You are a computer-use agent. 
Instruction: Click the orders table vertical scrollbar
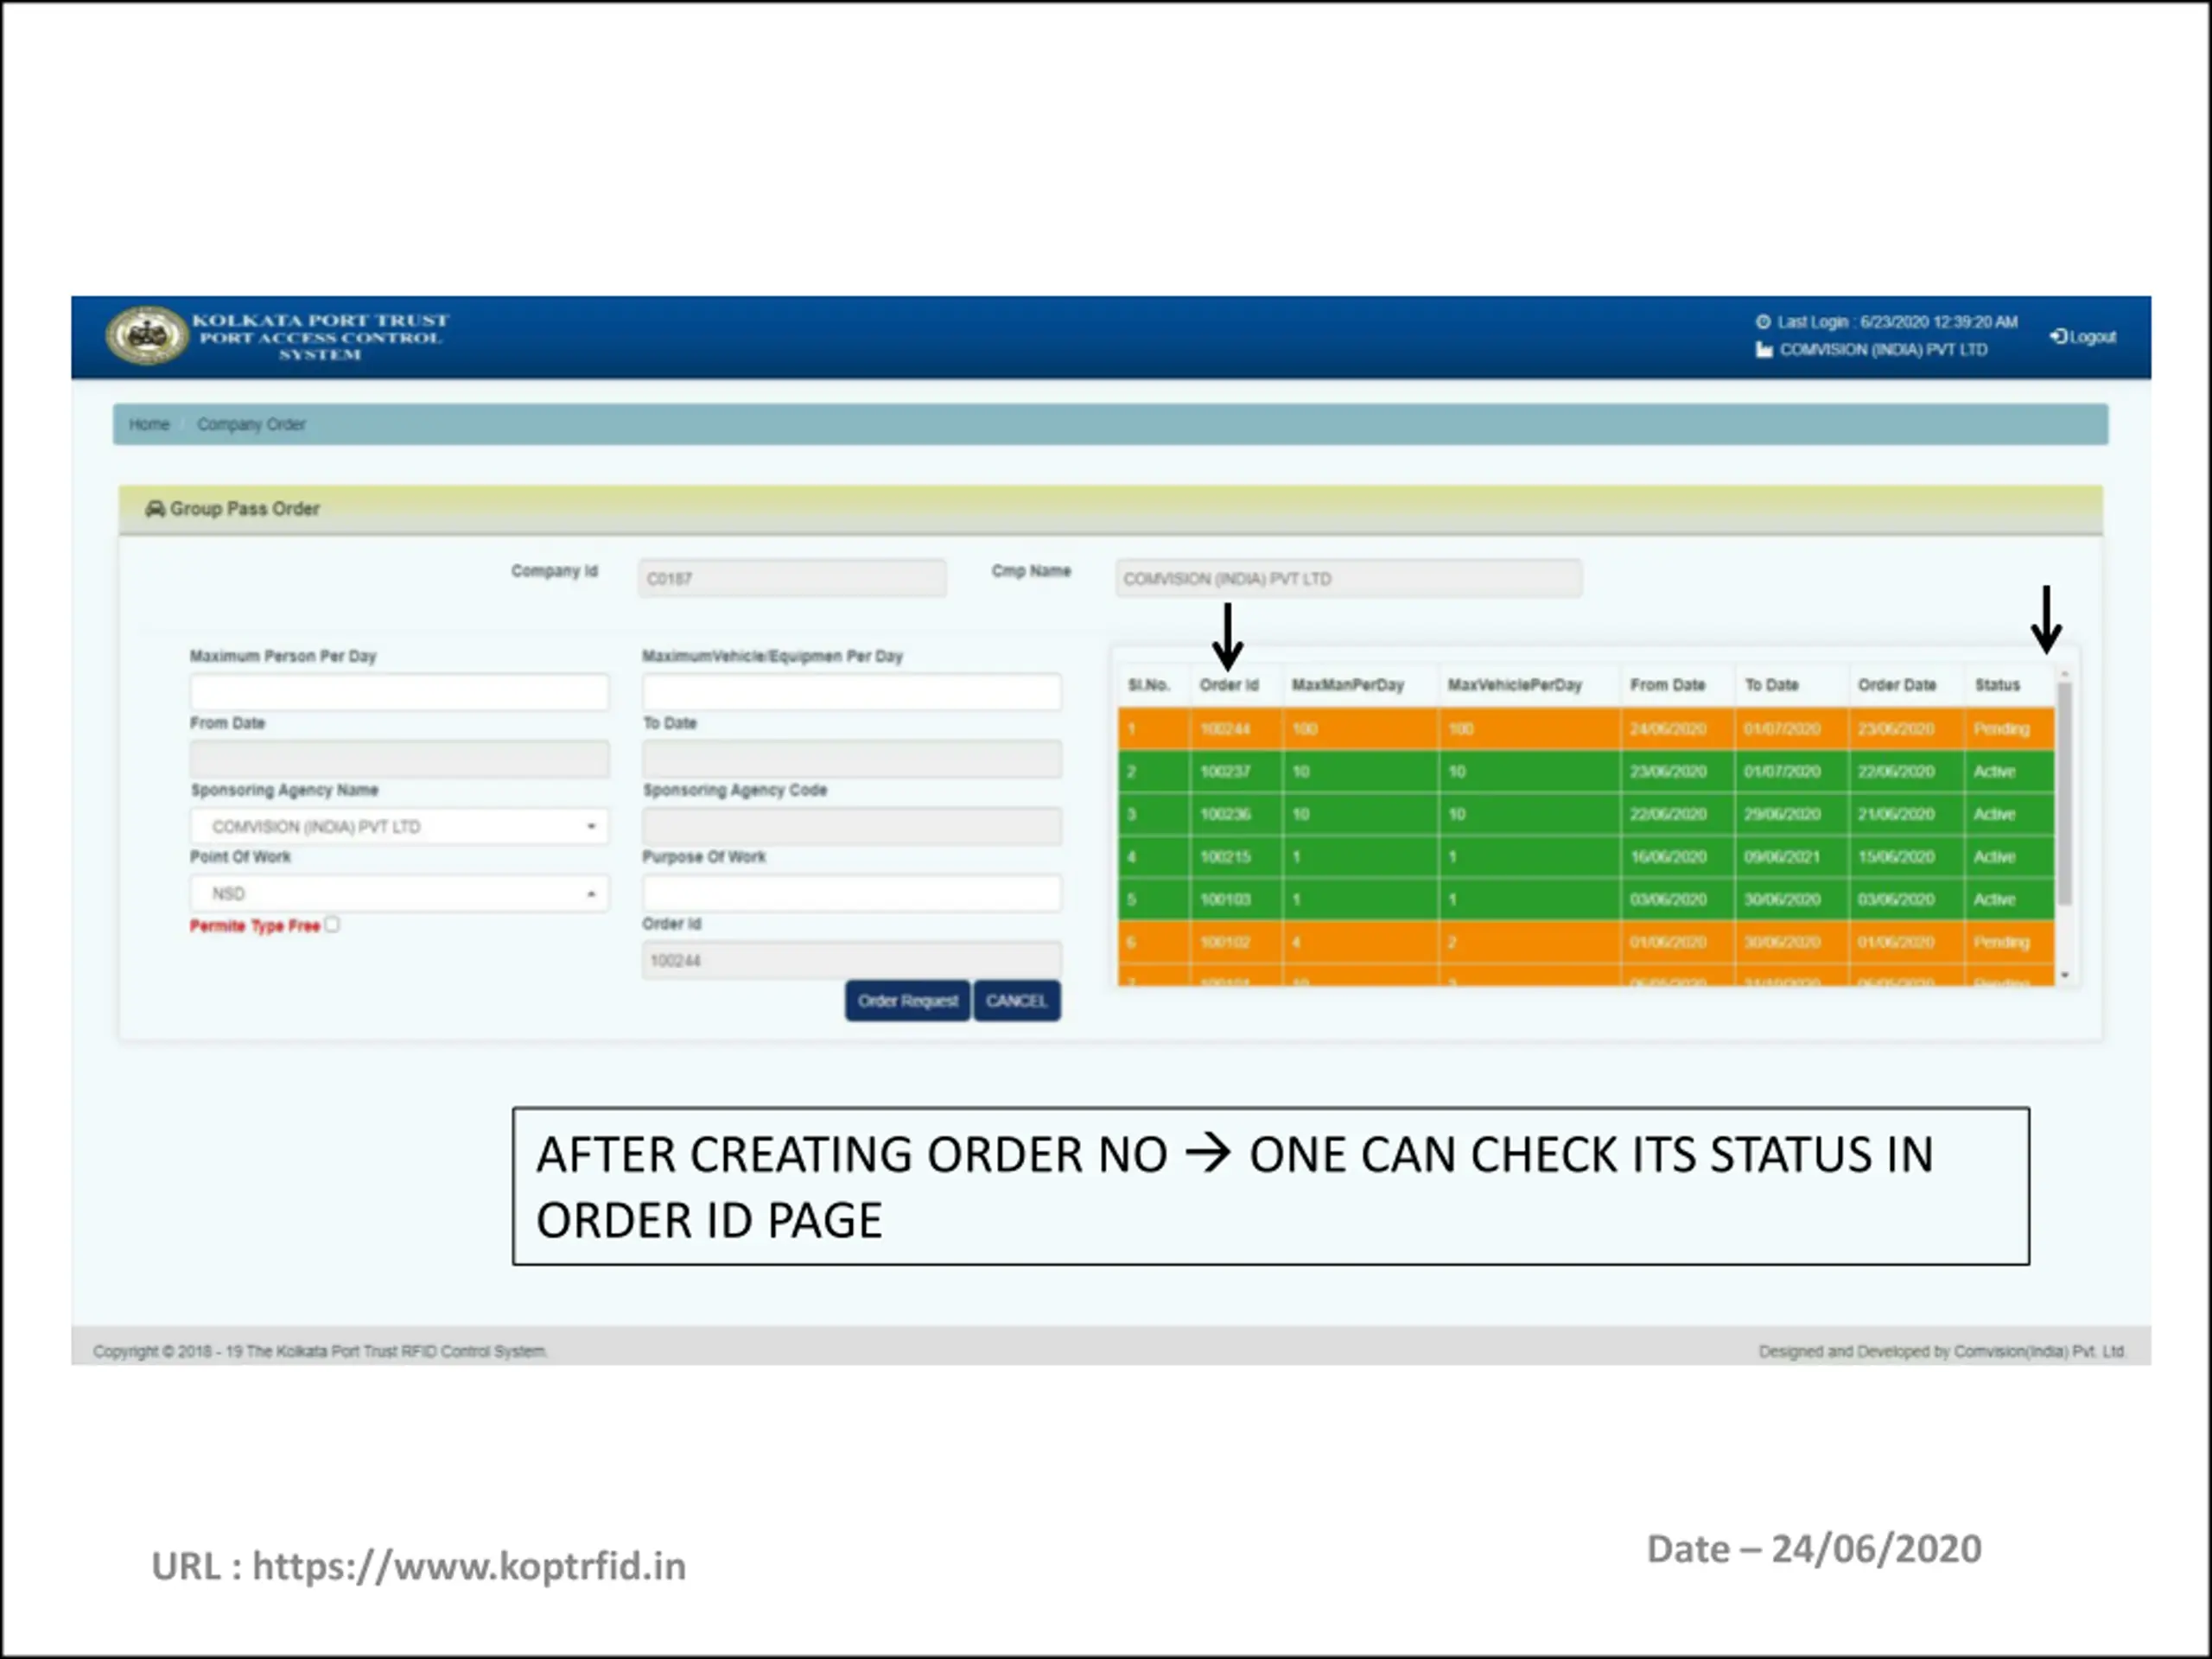2065,793
